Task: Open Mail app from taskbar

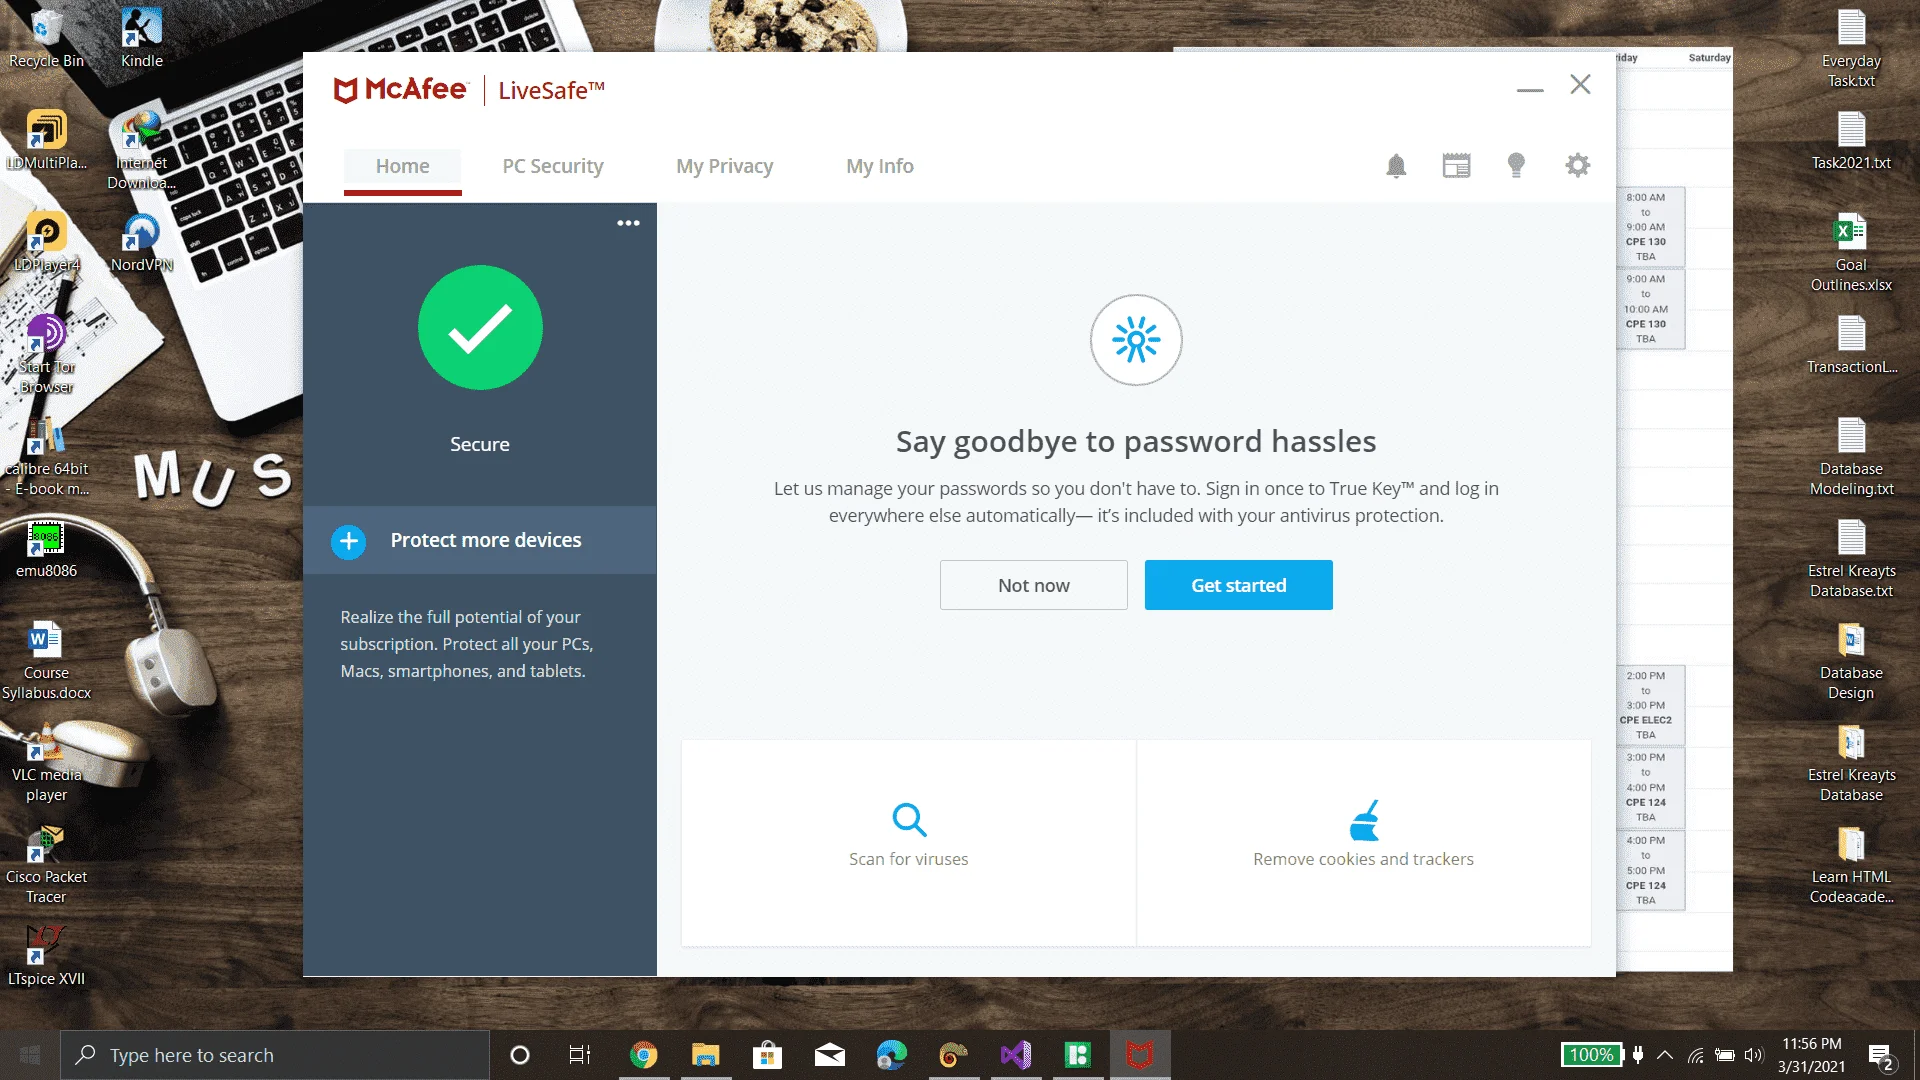Action: (x=830, y=1055)
